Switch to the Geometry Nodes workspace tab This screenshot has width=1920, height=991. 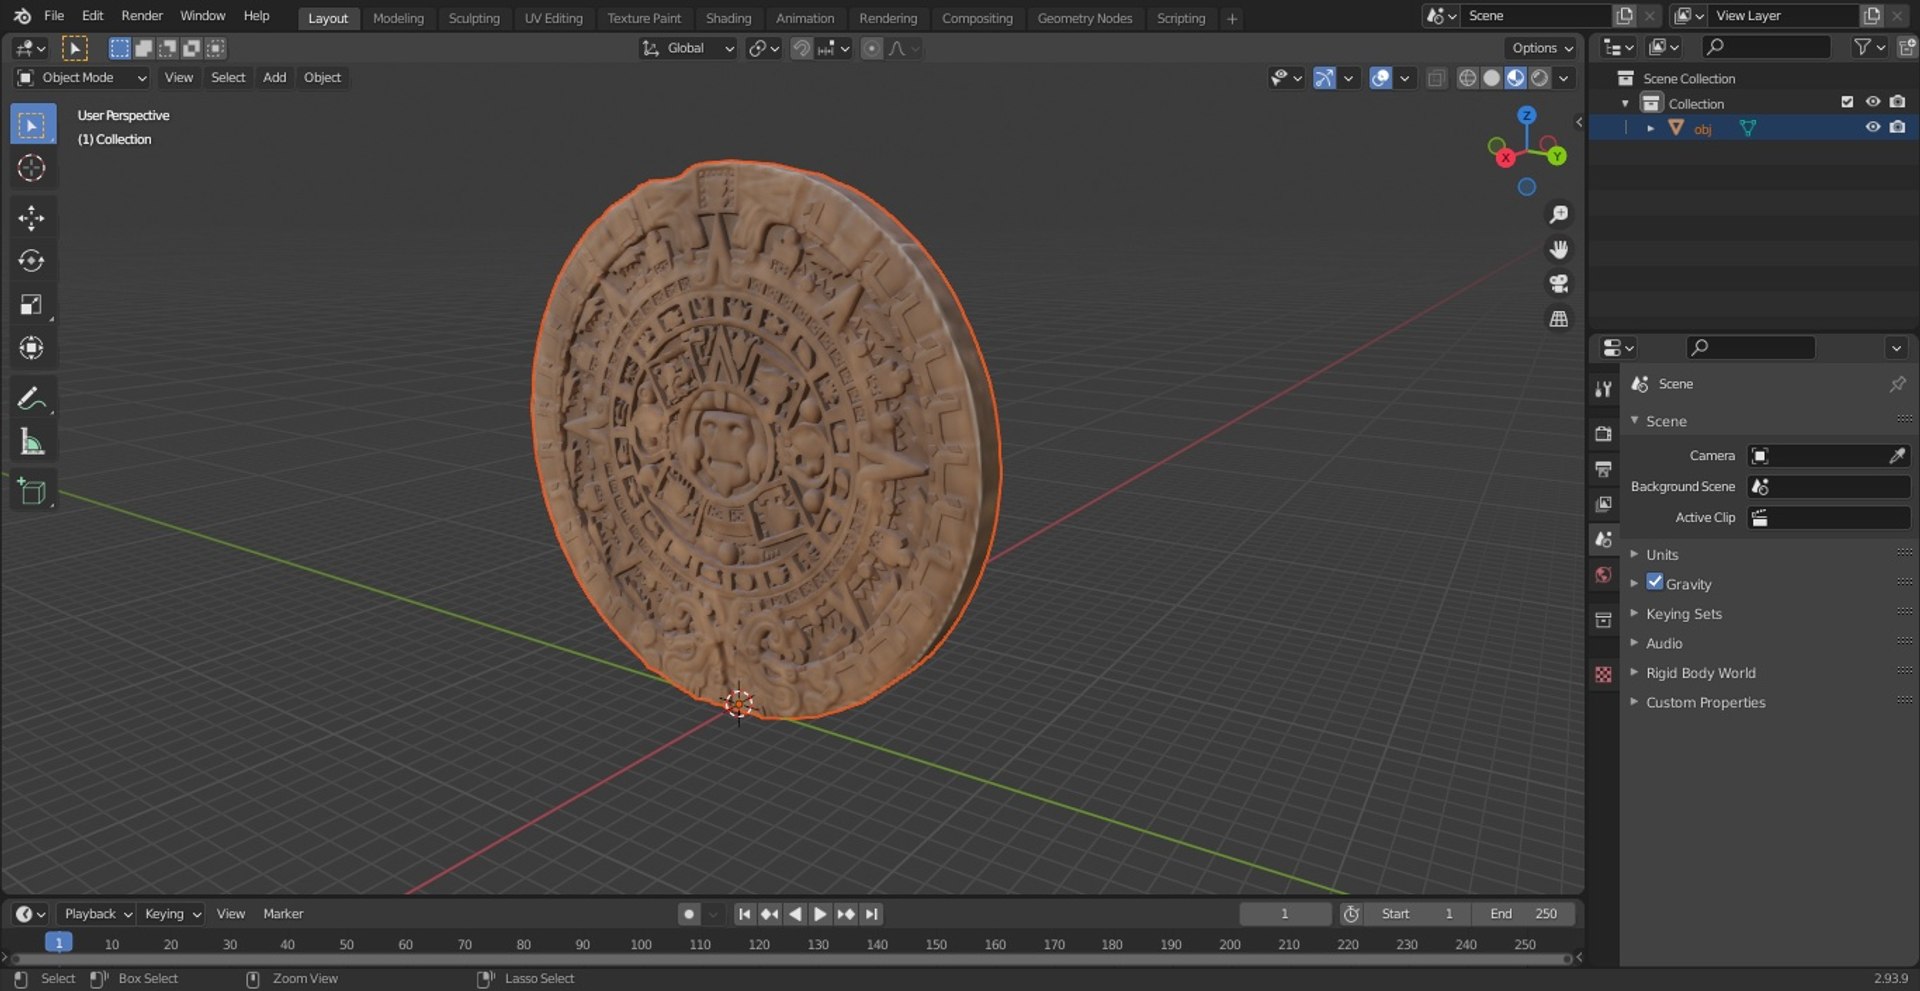pyautogui.click(x=1085, y=18)
